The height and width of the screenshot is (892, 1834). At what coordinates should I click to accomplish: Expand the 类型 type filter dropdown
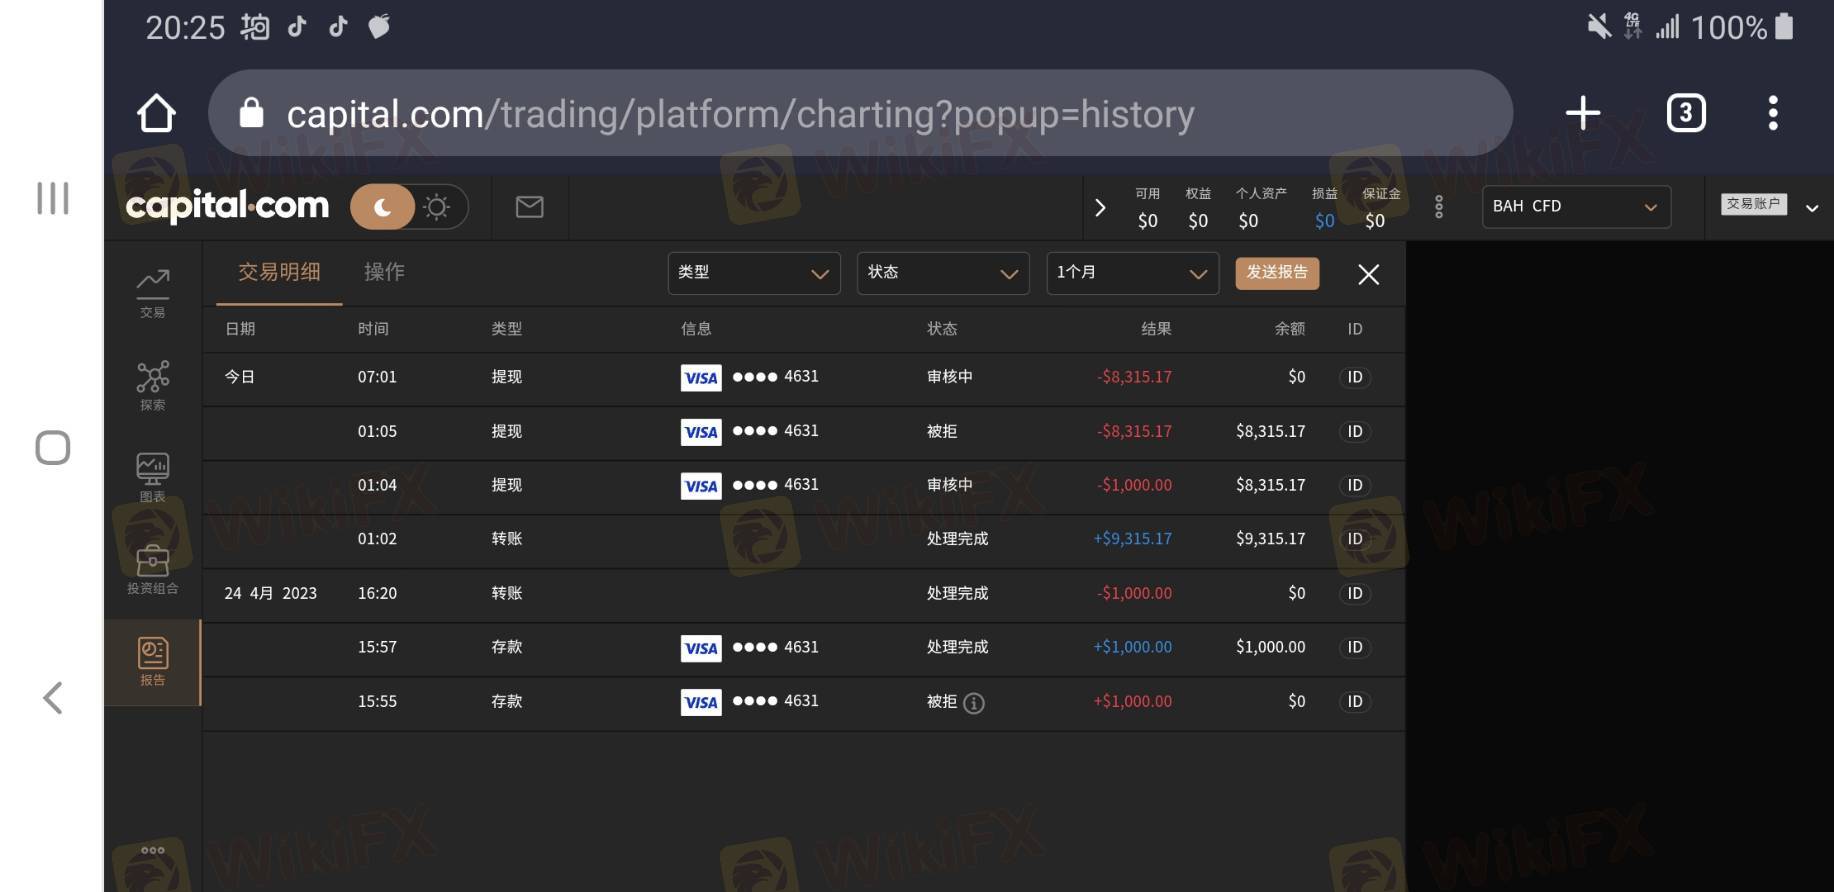coord(753,273)
